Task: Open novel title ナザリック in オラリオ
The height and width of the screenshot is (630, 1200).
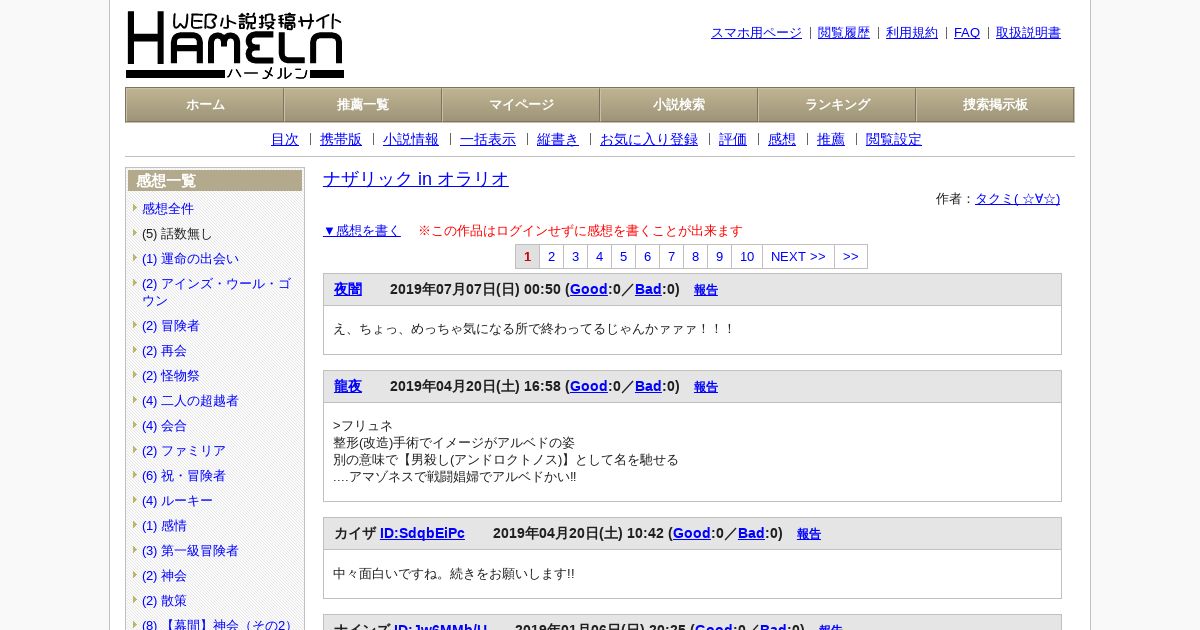Action: (x=416, y=179)
